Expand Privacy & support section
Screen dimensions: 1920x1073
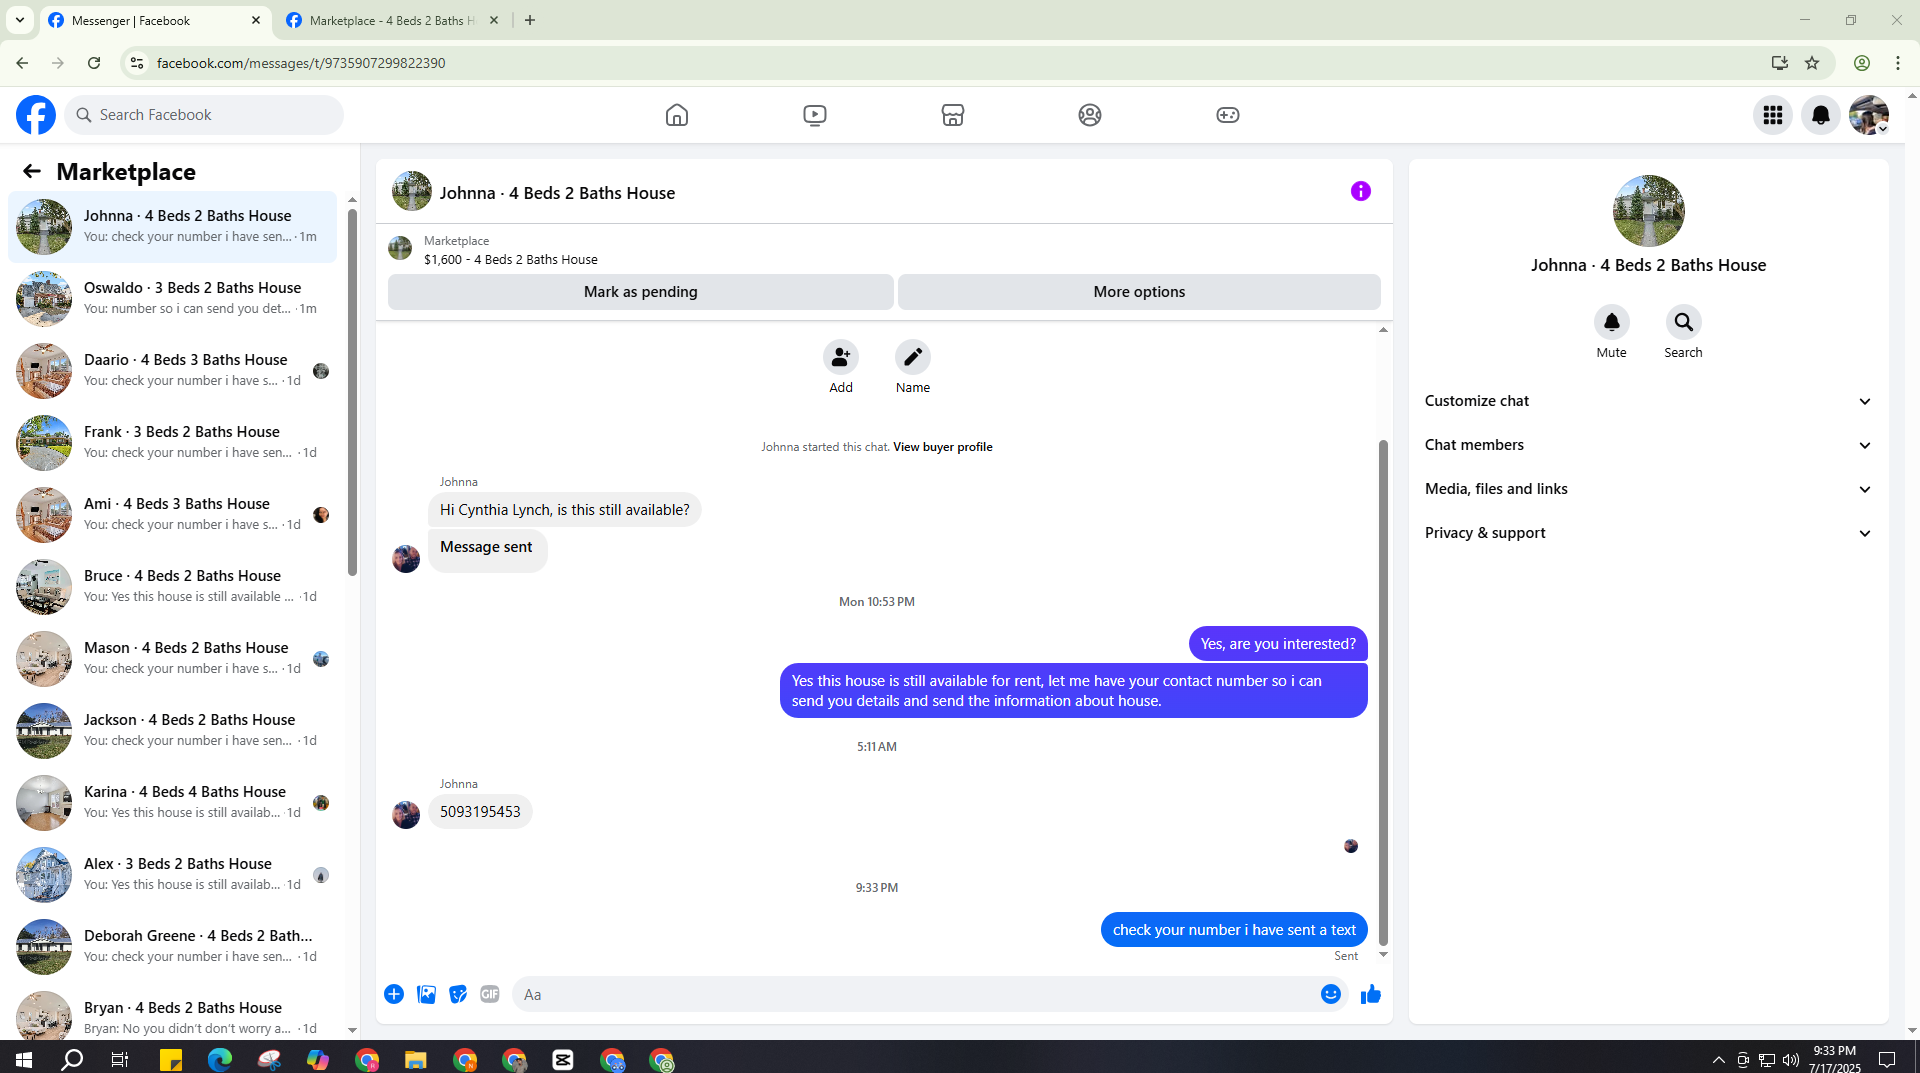1648,533
